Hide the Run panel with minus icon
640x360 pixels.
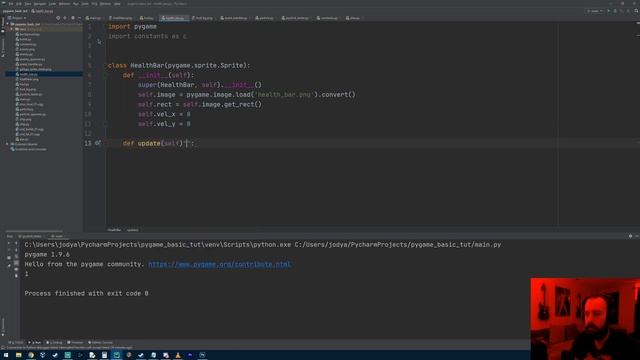pyautogui.click(x=637, y=236)
